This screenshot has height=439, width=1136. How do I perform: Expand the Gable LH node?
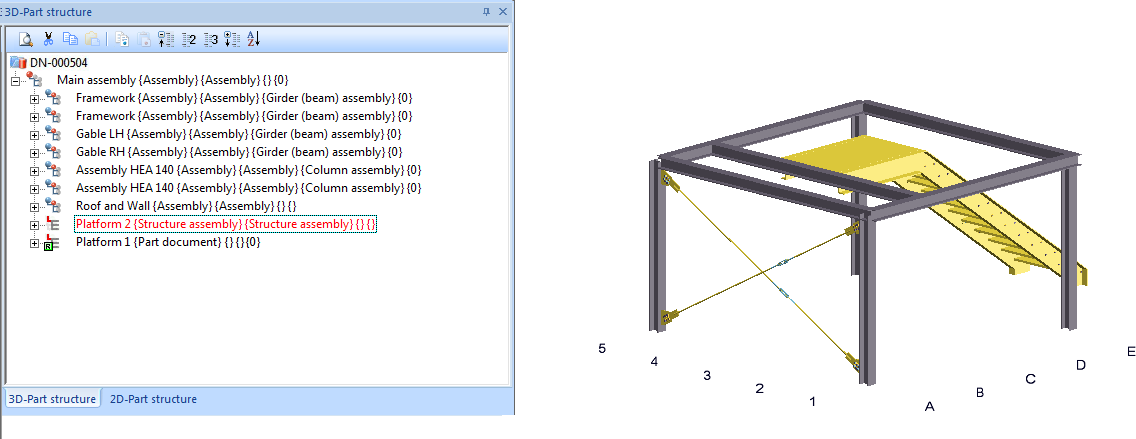point(34,135)
